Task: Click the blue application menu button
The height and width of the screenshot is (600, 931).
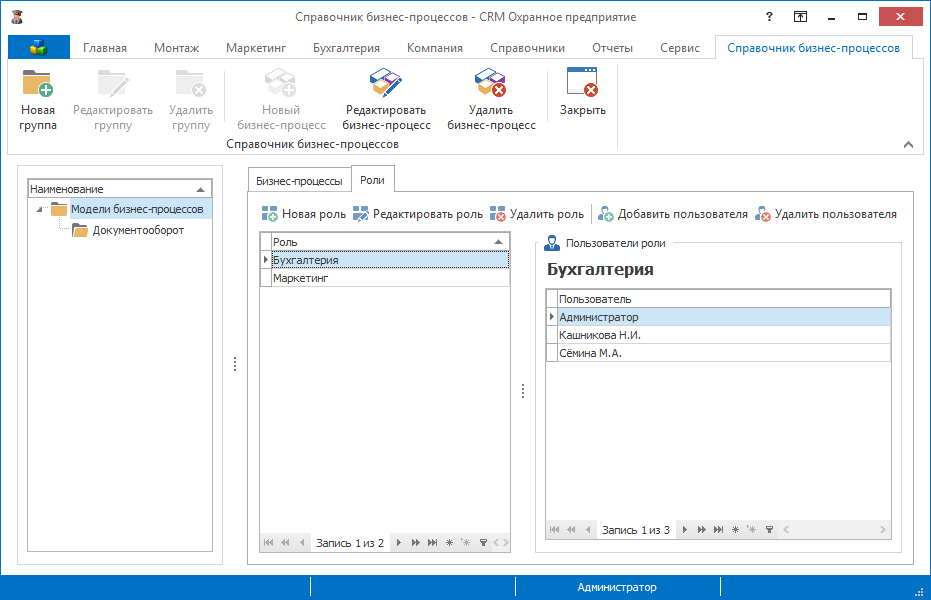Action: click(x=39, y=47)
